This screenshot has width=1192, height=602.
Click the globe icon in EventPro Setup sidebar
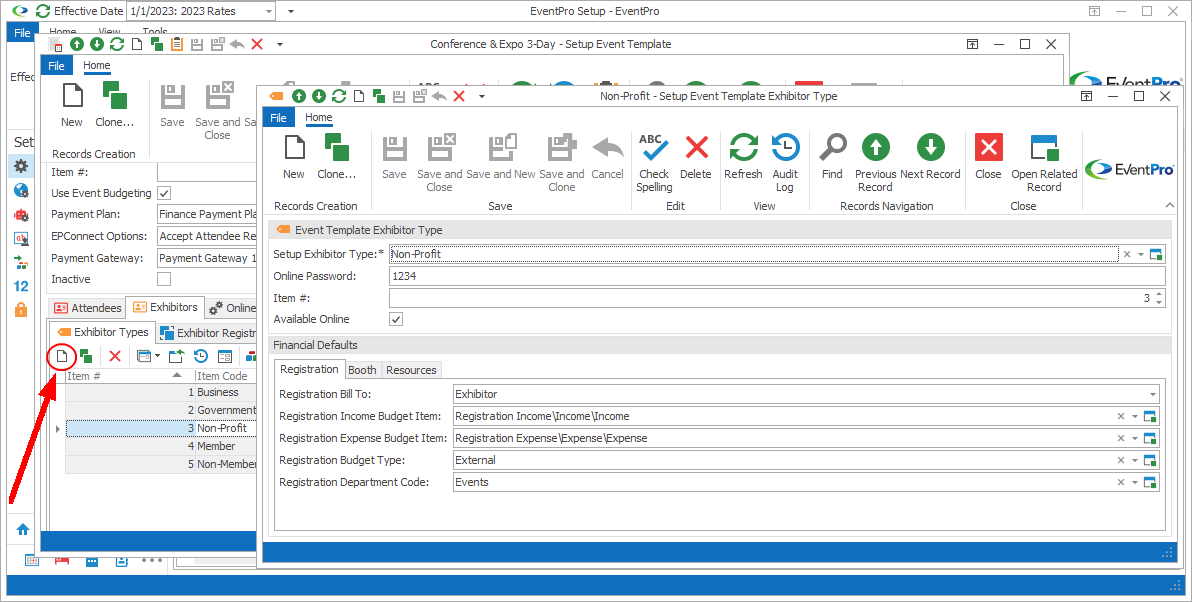click(x=21, y=190)
